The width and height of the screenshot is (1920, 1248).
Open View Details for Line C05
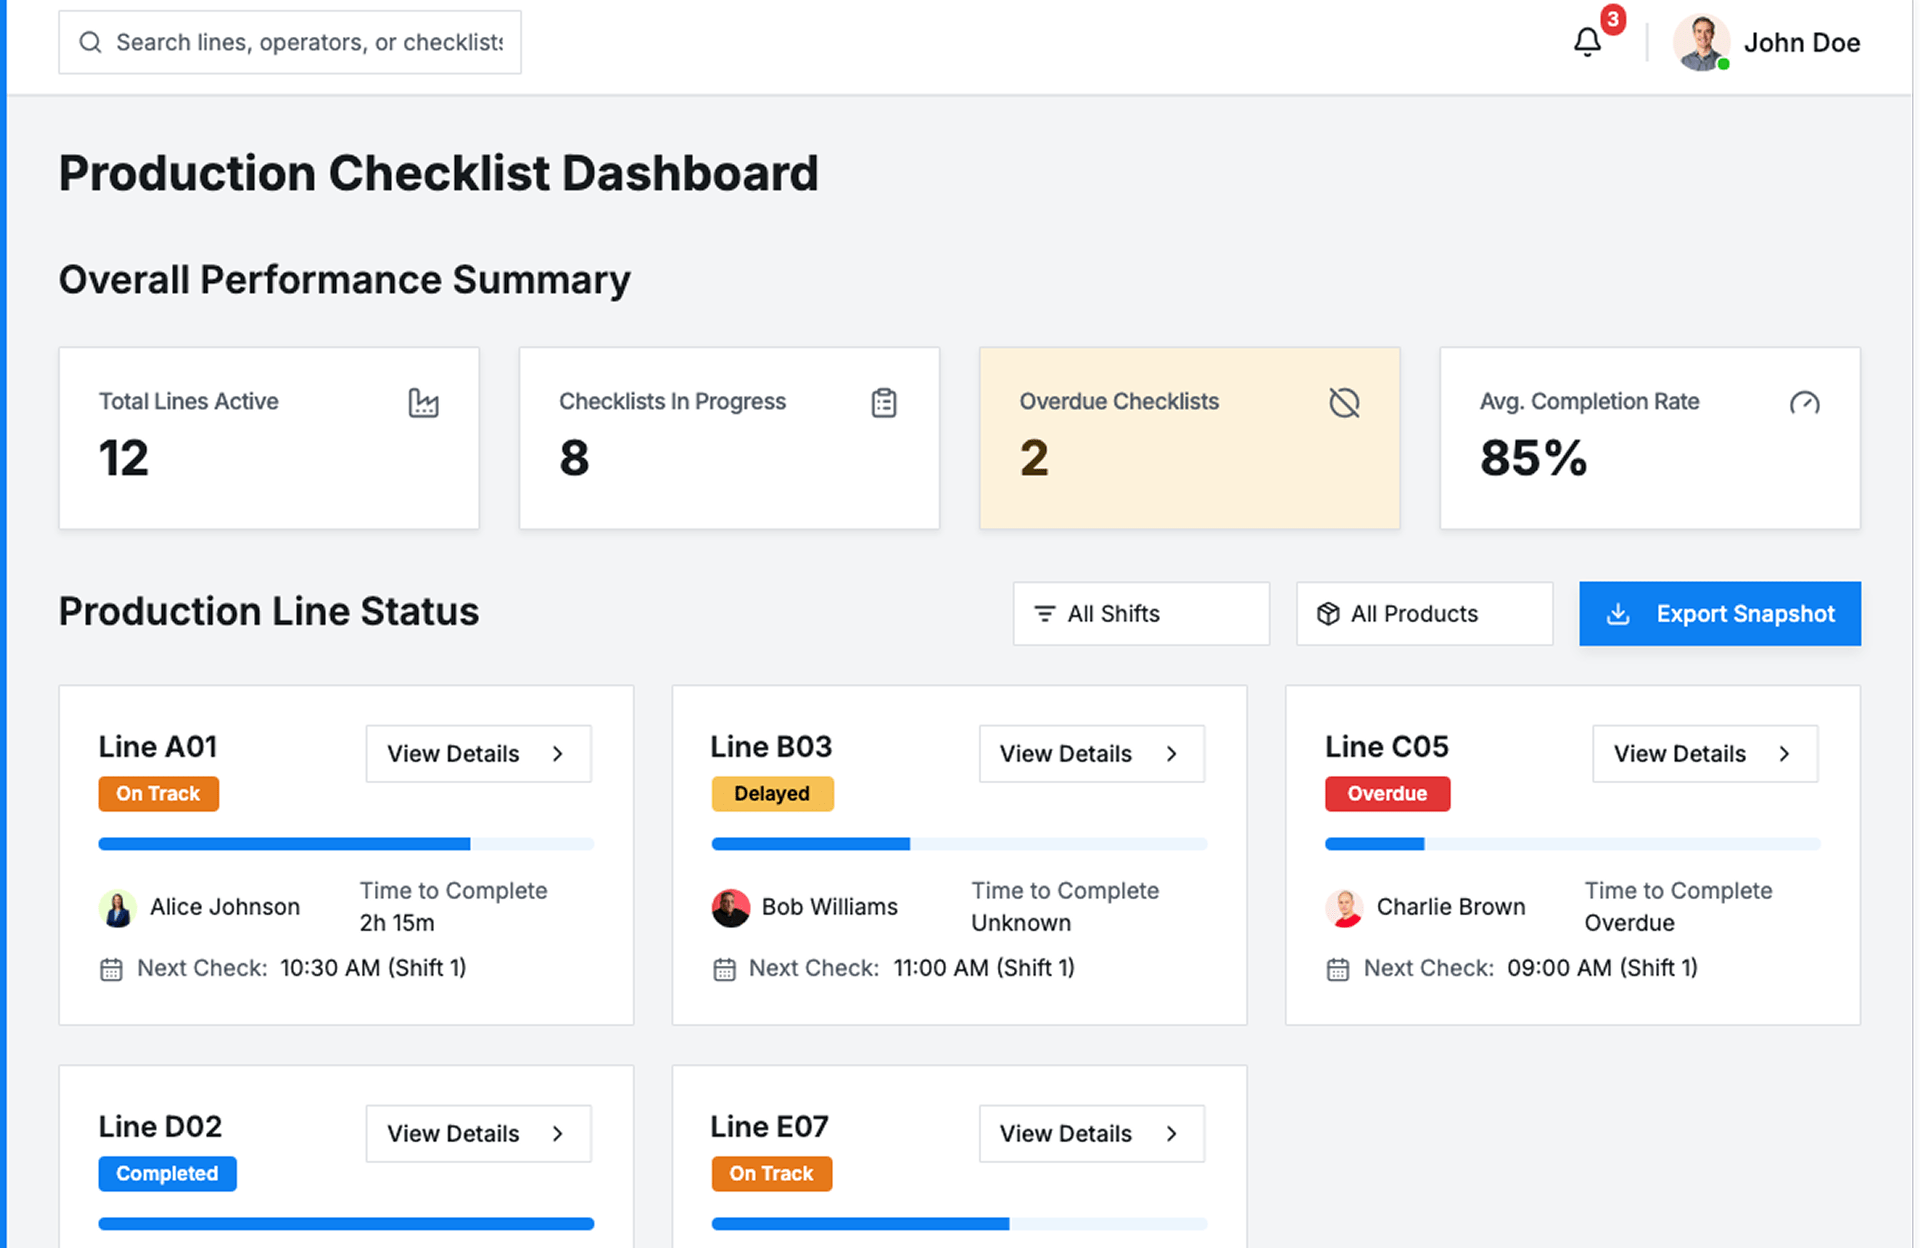point(1704,753)
